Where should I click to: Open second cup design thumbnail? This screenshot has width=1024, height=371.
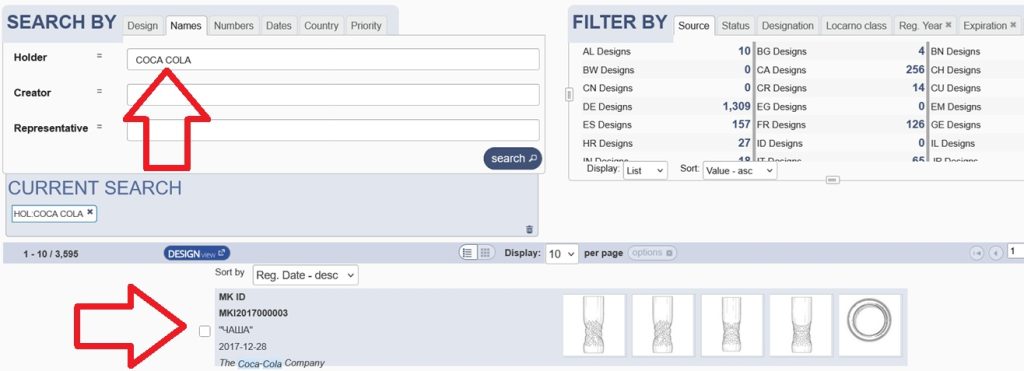tap(663, 325)
